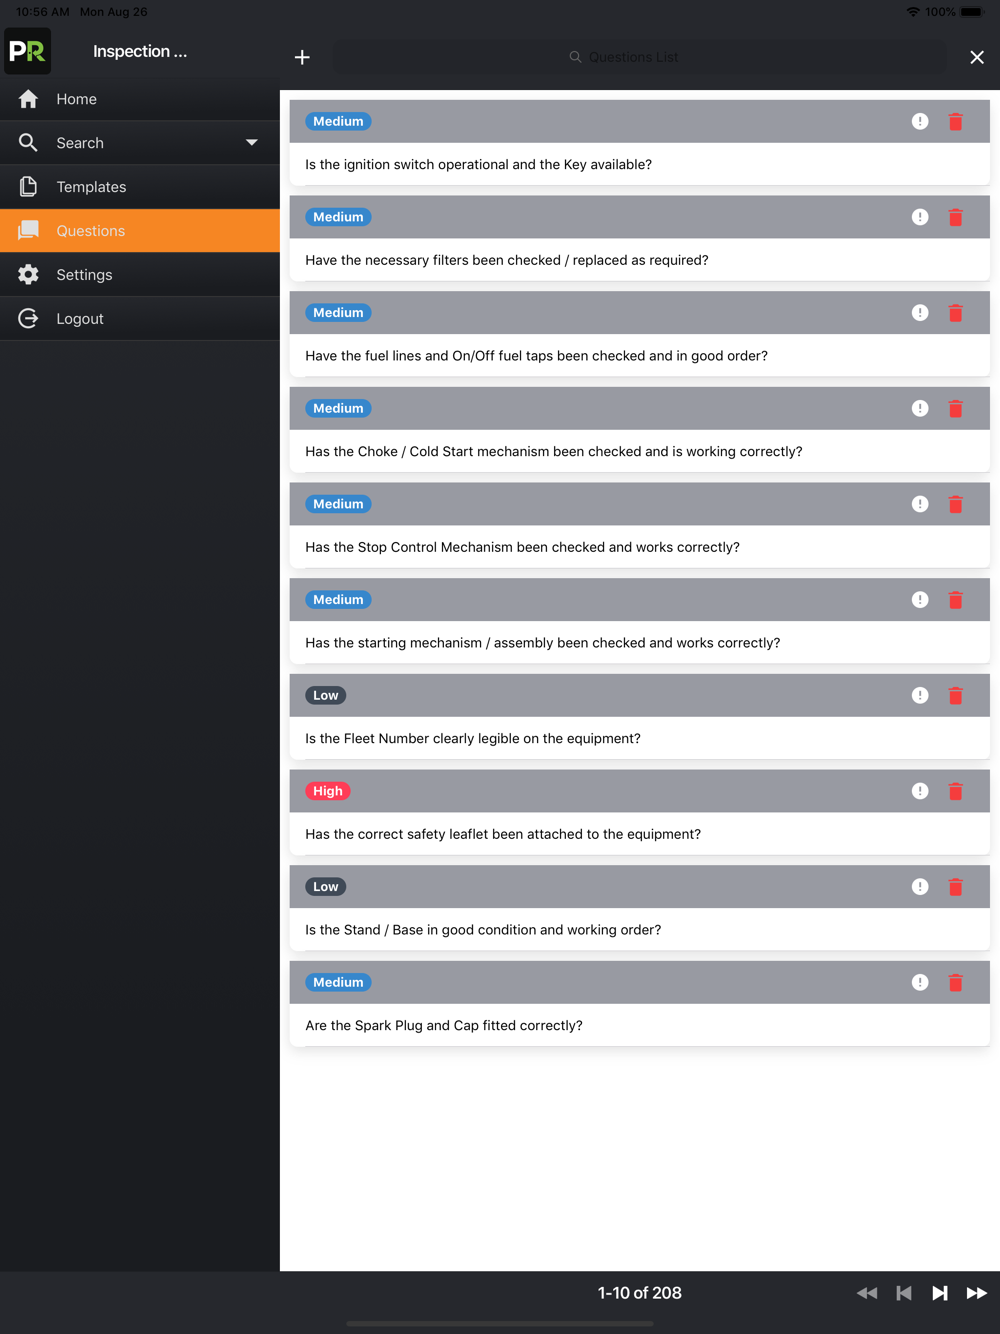Click Medium badge on Stop Control question

click(x=338, y=504)
